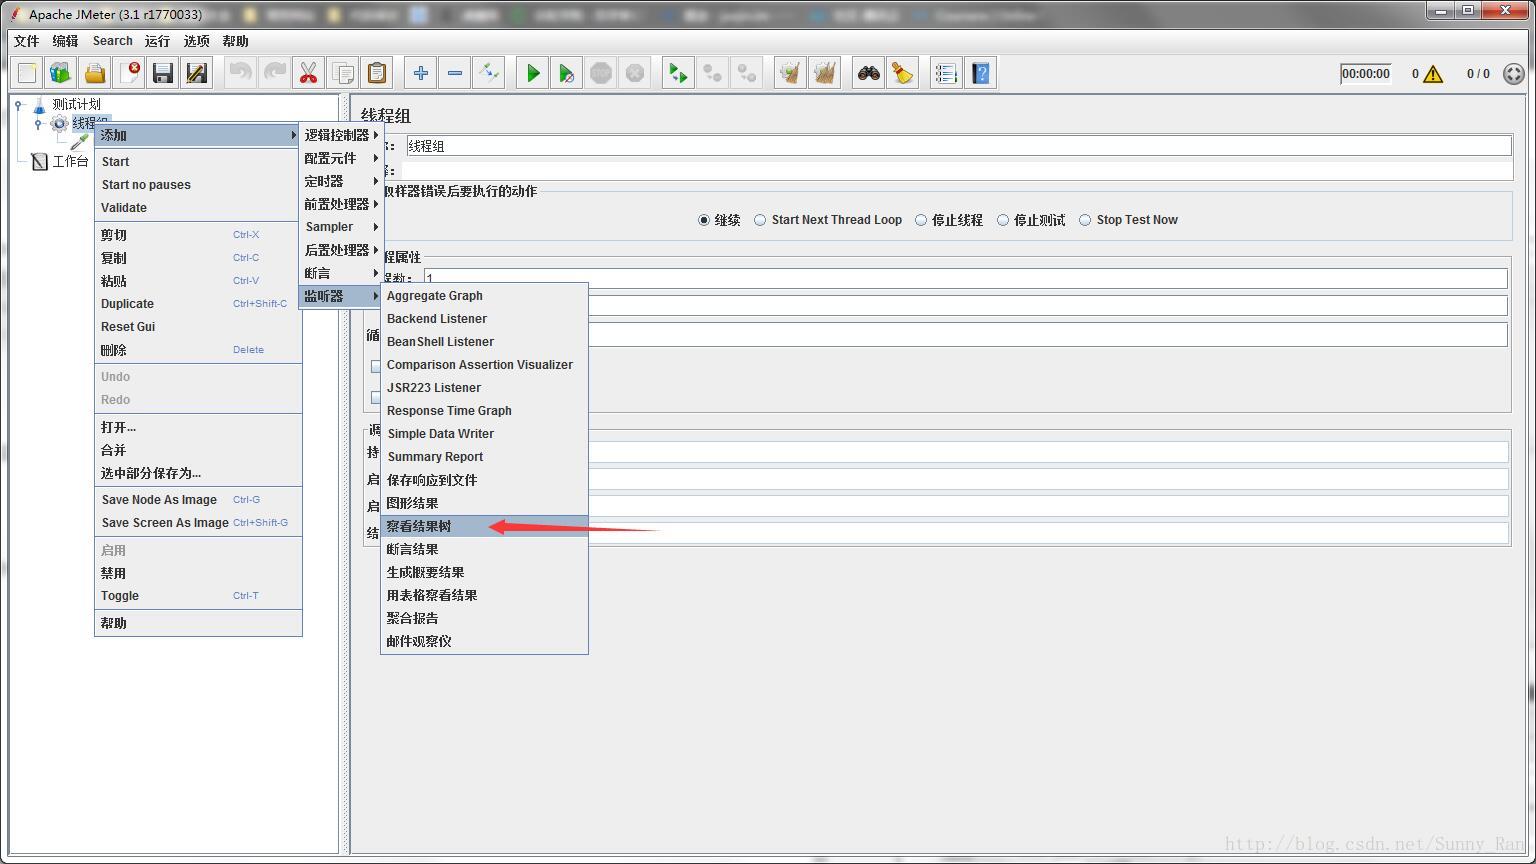The height and width of the screenshot is (864, 1536).
Task: Choose 察看结果树 listener
Action: (x=484, y=526)
